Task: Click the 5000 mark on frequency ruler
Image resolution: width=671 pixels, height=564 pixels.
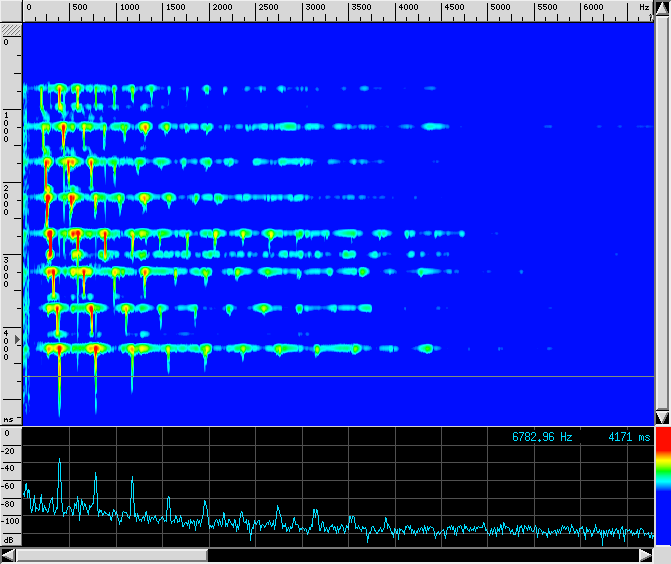Action: click(x=500, y=8)
